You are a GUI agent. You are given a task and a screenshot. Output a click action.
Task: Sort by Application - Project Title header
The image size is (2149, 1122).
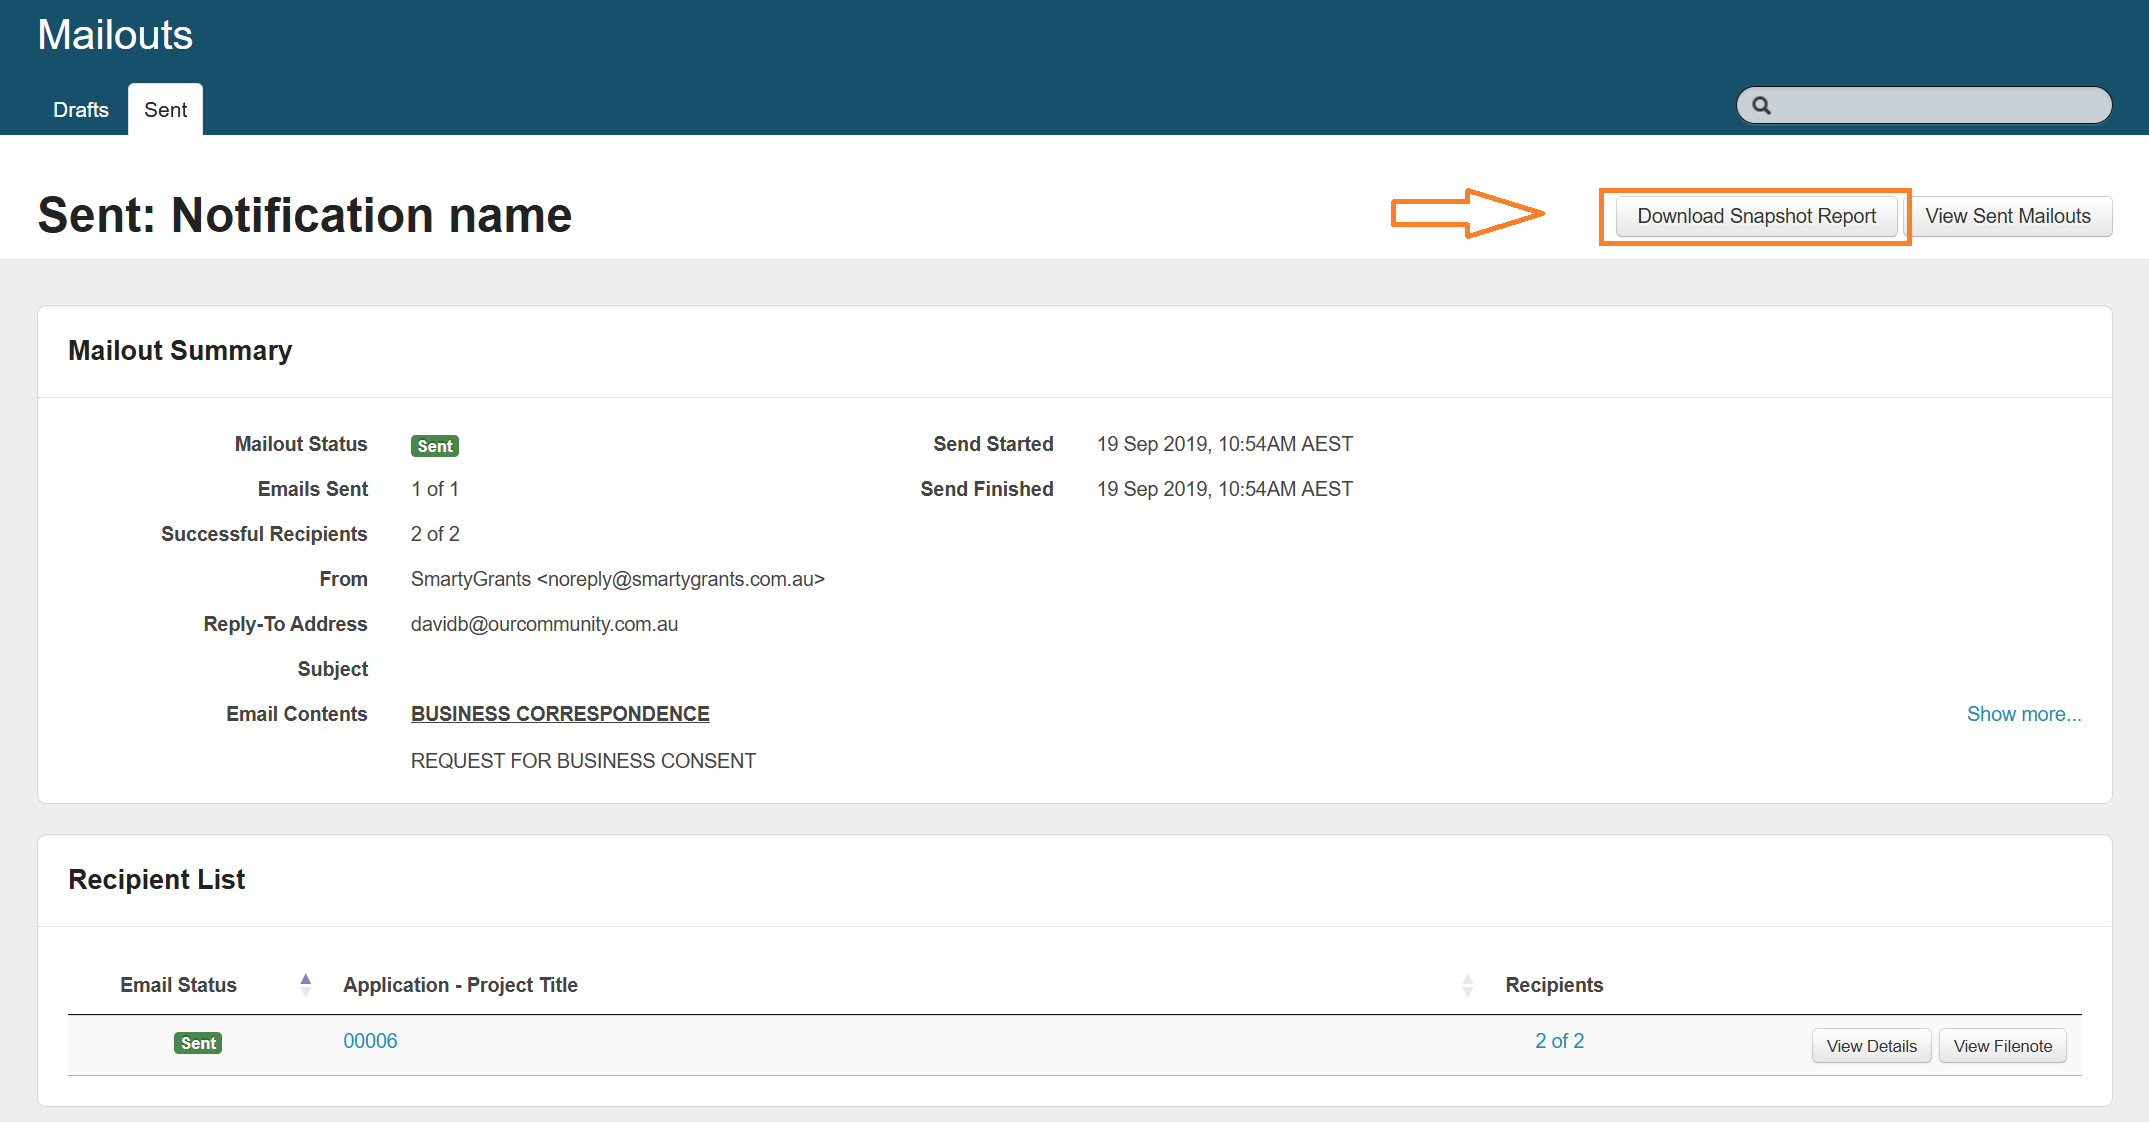pyautogui.click(x=460, y=985)
